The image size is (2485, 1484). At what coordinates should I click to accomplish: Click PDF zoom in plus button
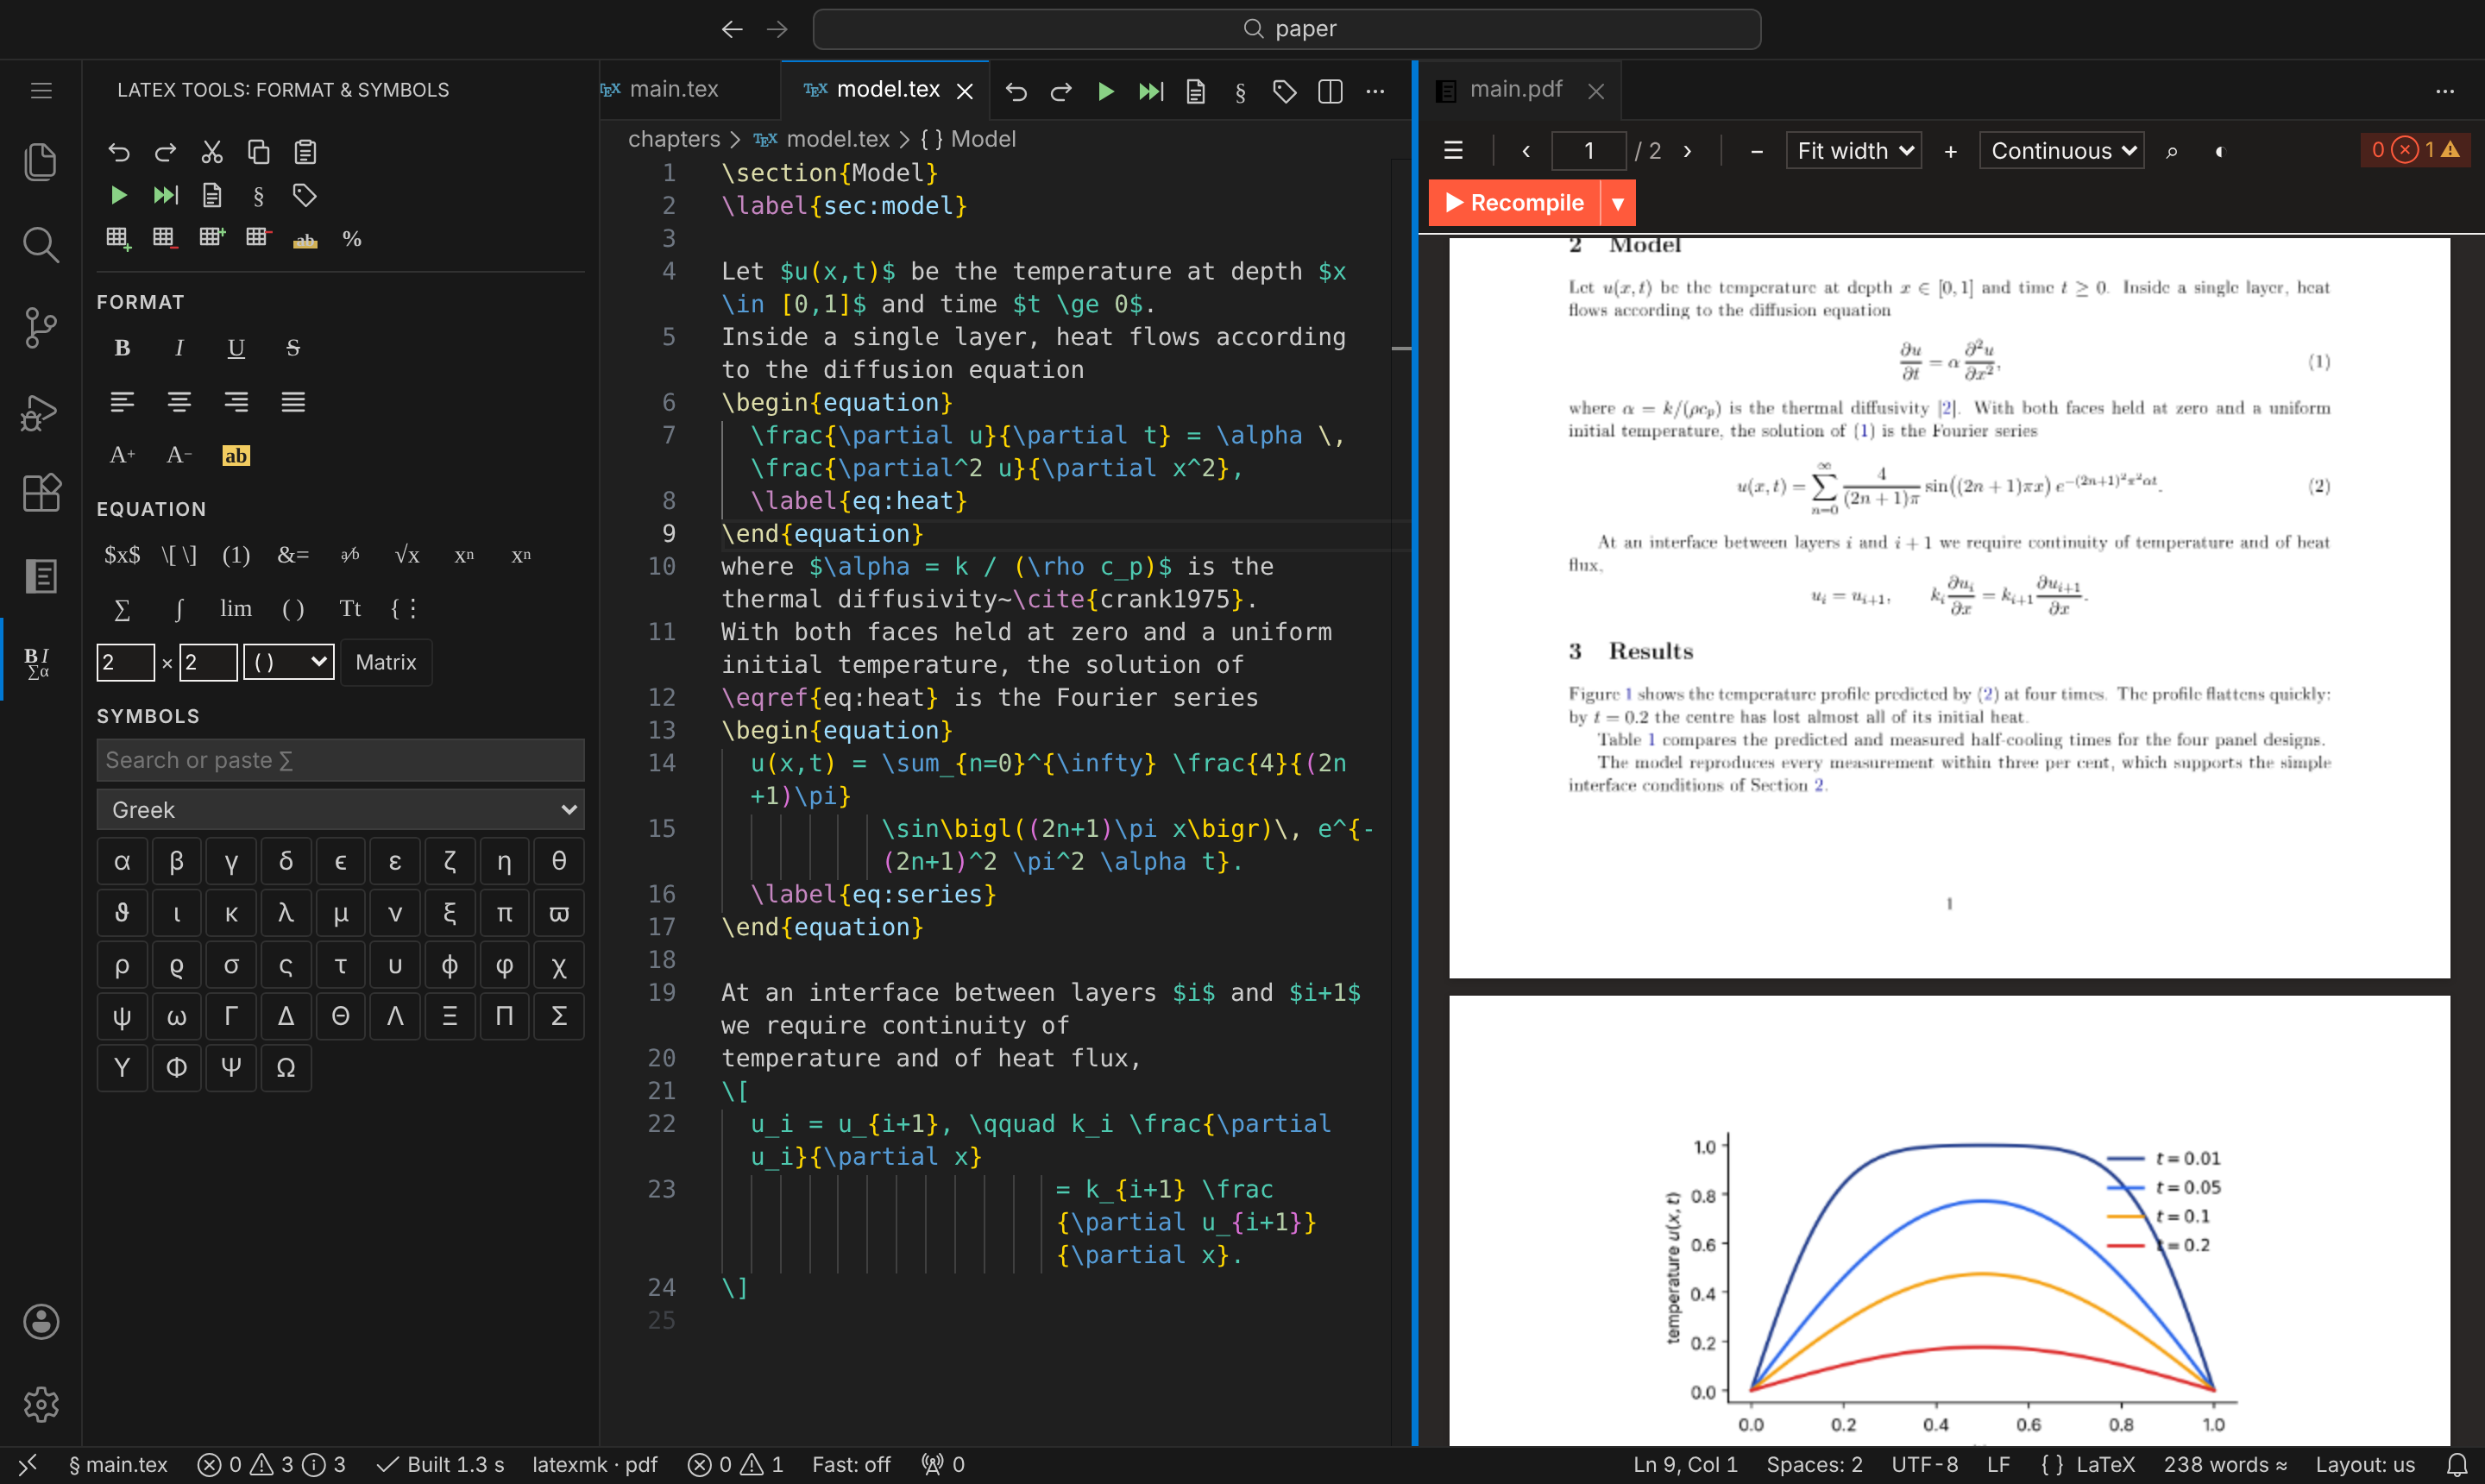(1950, 151)
